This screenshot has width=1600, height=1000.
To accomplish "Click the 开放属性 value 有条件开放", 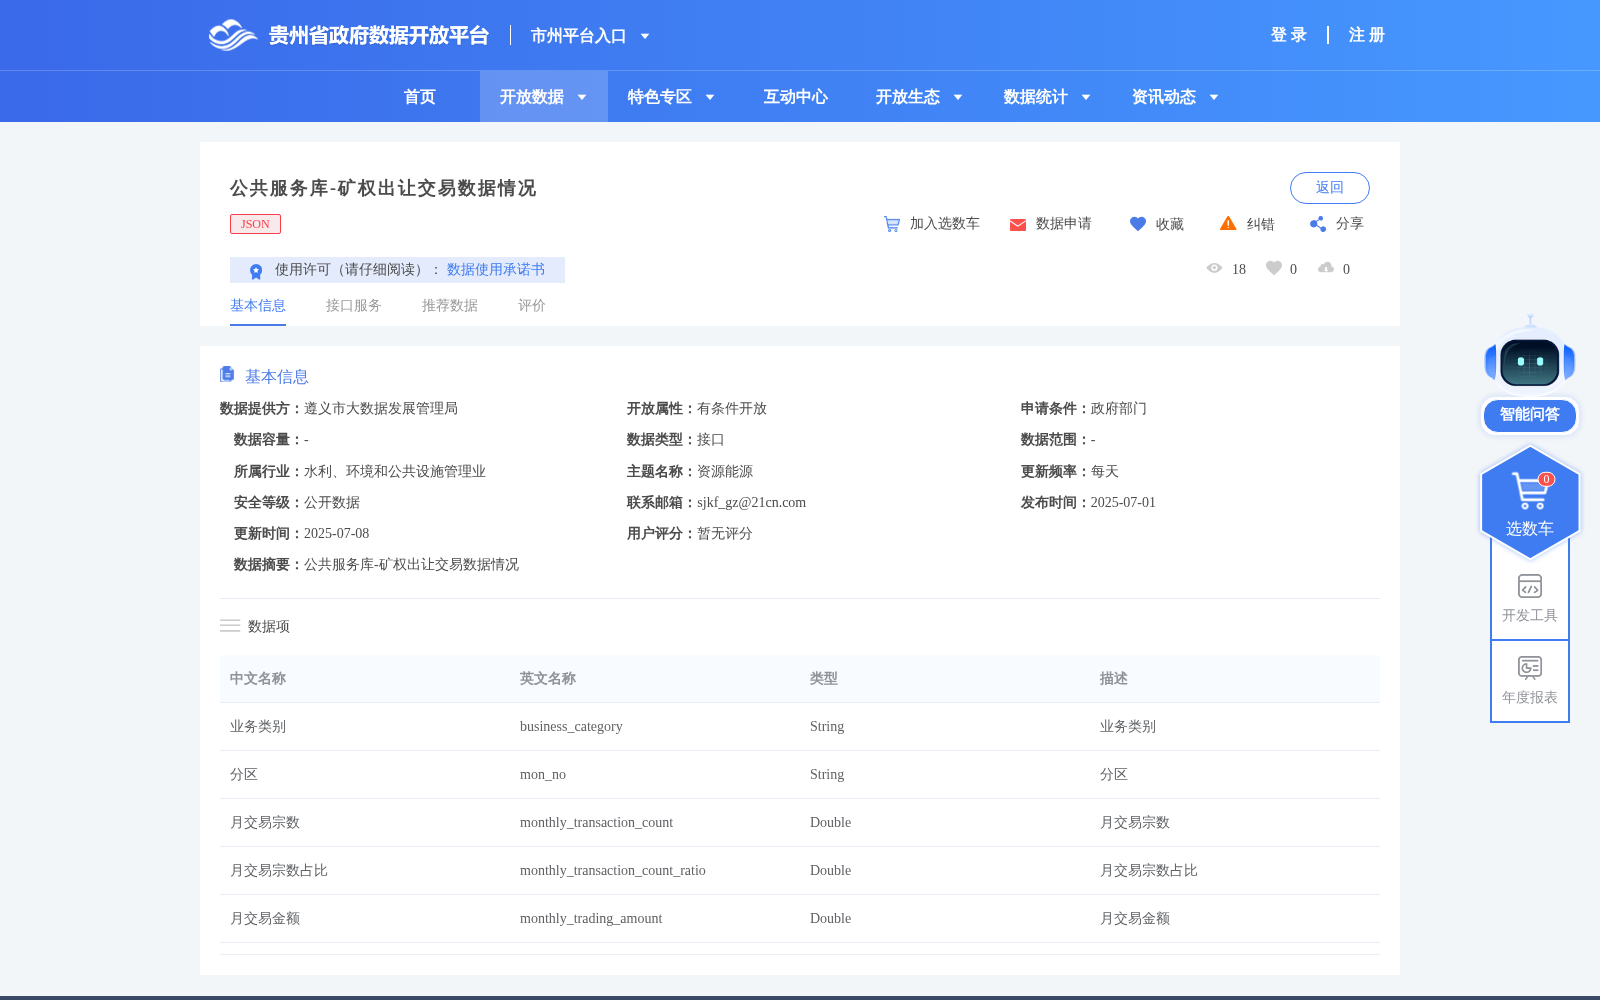I will point(732,409).
